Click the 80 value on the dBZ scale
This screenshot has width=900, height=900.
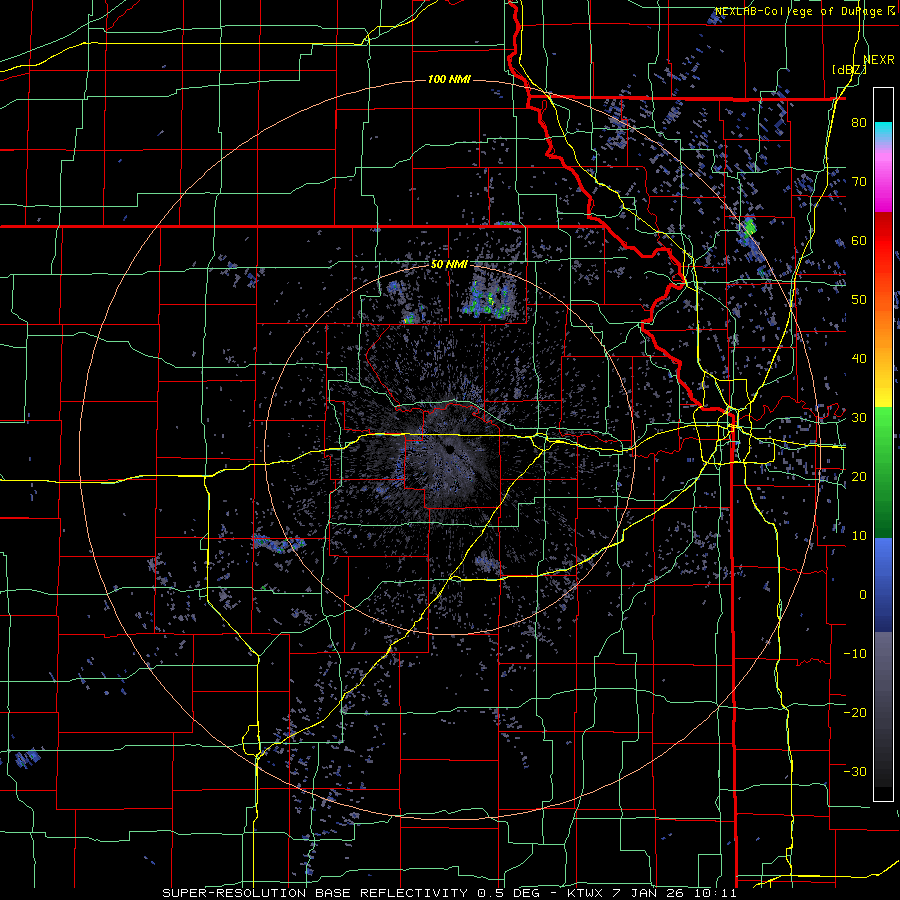pyautogui.click(x=859, y=123)
